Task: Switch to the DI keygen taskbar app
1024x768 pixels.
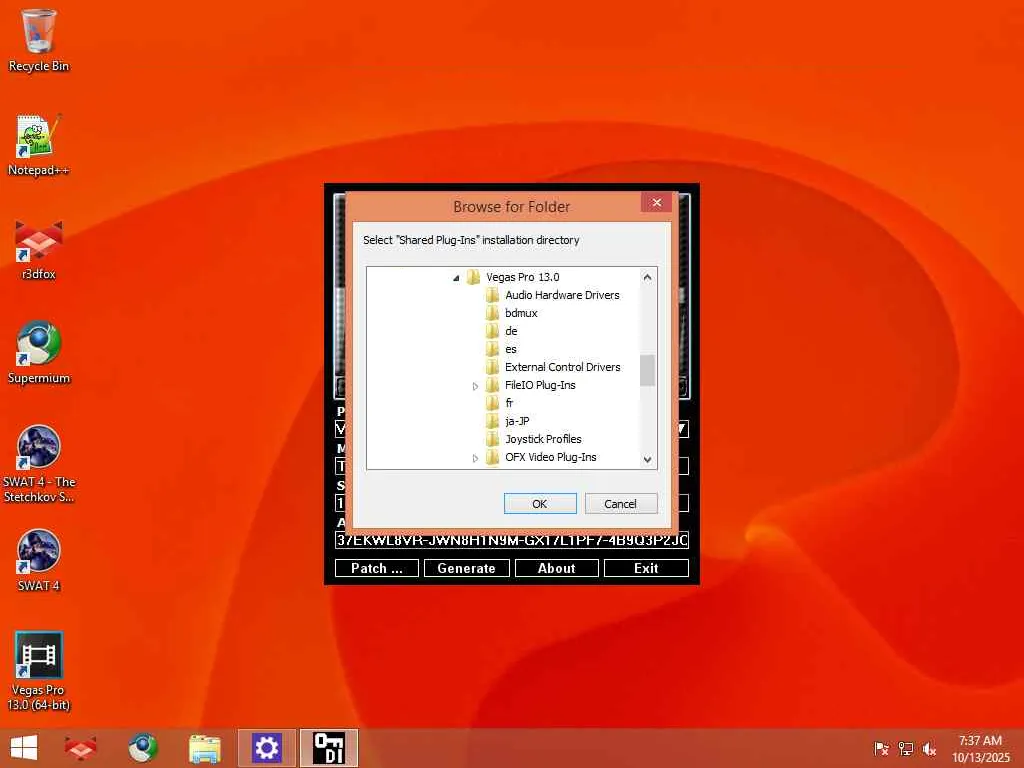Action: [x=329, y=748]
